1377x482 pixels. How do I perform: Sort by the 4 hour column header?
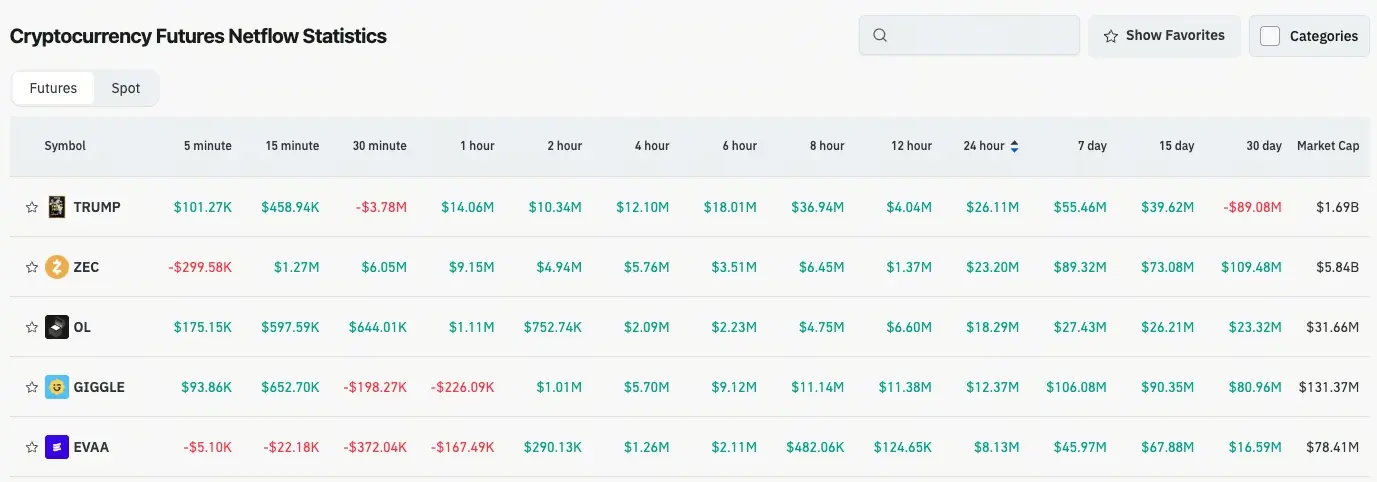(652, 146)
